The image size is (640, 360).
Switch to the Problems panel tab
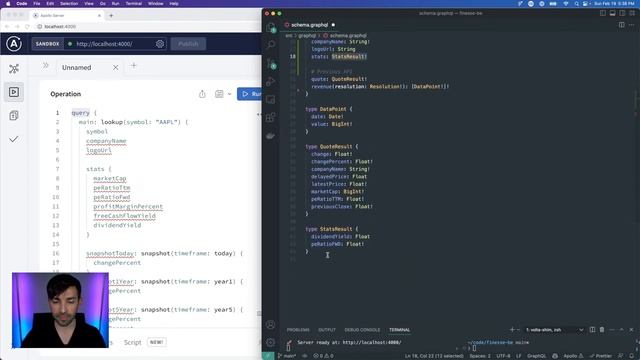(x=298, y=330)
